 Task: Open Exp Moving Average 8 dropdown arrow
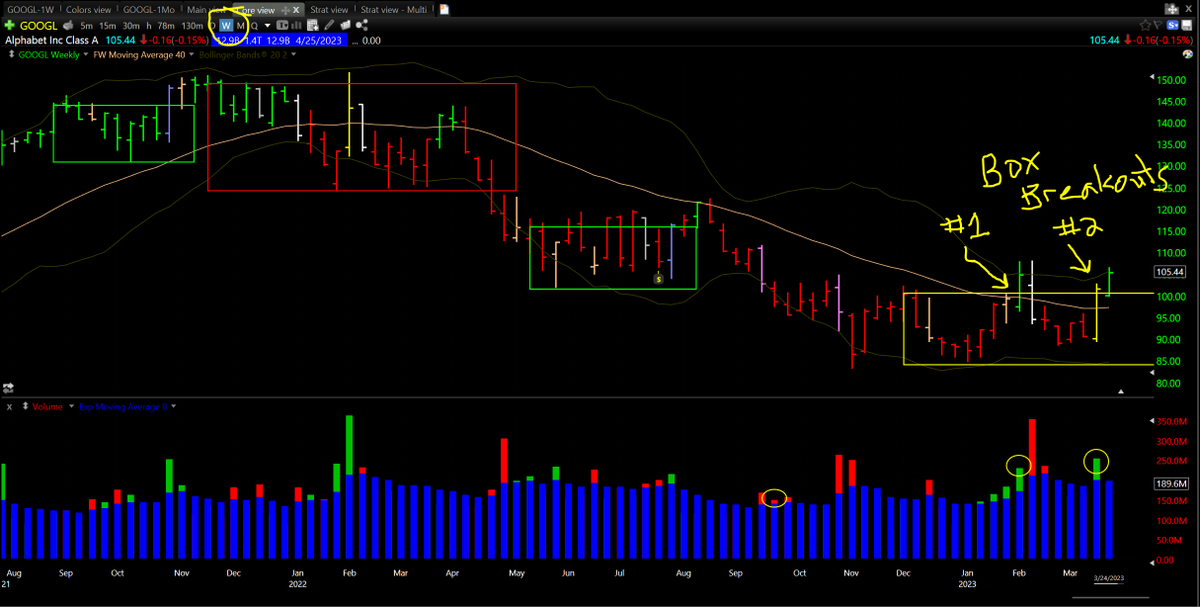[x=174, y=406]
